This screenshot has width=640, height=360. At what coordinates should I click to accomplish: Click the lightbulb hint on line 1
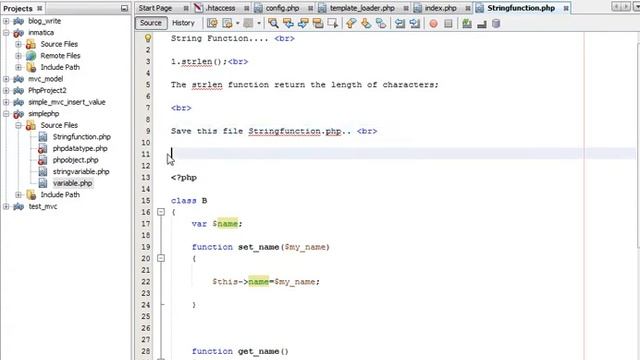[x=148, y=38]
